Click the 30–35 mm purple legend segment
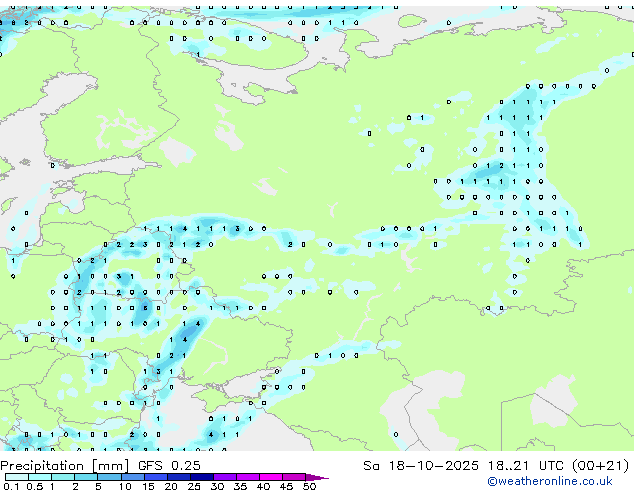Viewport: 634px width, 490px height. pyautogui.click(x=225, y=477)
